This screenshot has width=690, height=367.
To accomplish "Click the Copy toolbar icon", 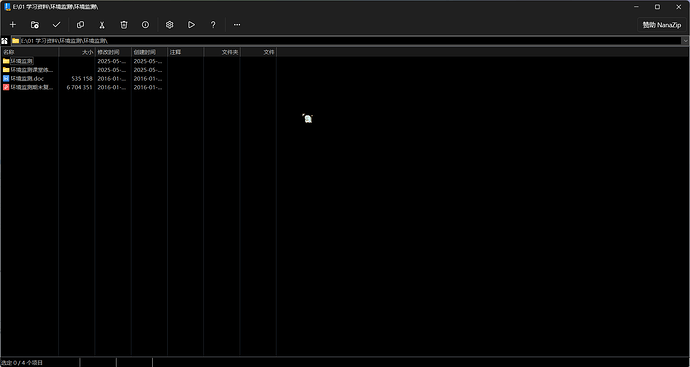I will pyautogui.click(x=81, y=25).
